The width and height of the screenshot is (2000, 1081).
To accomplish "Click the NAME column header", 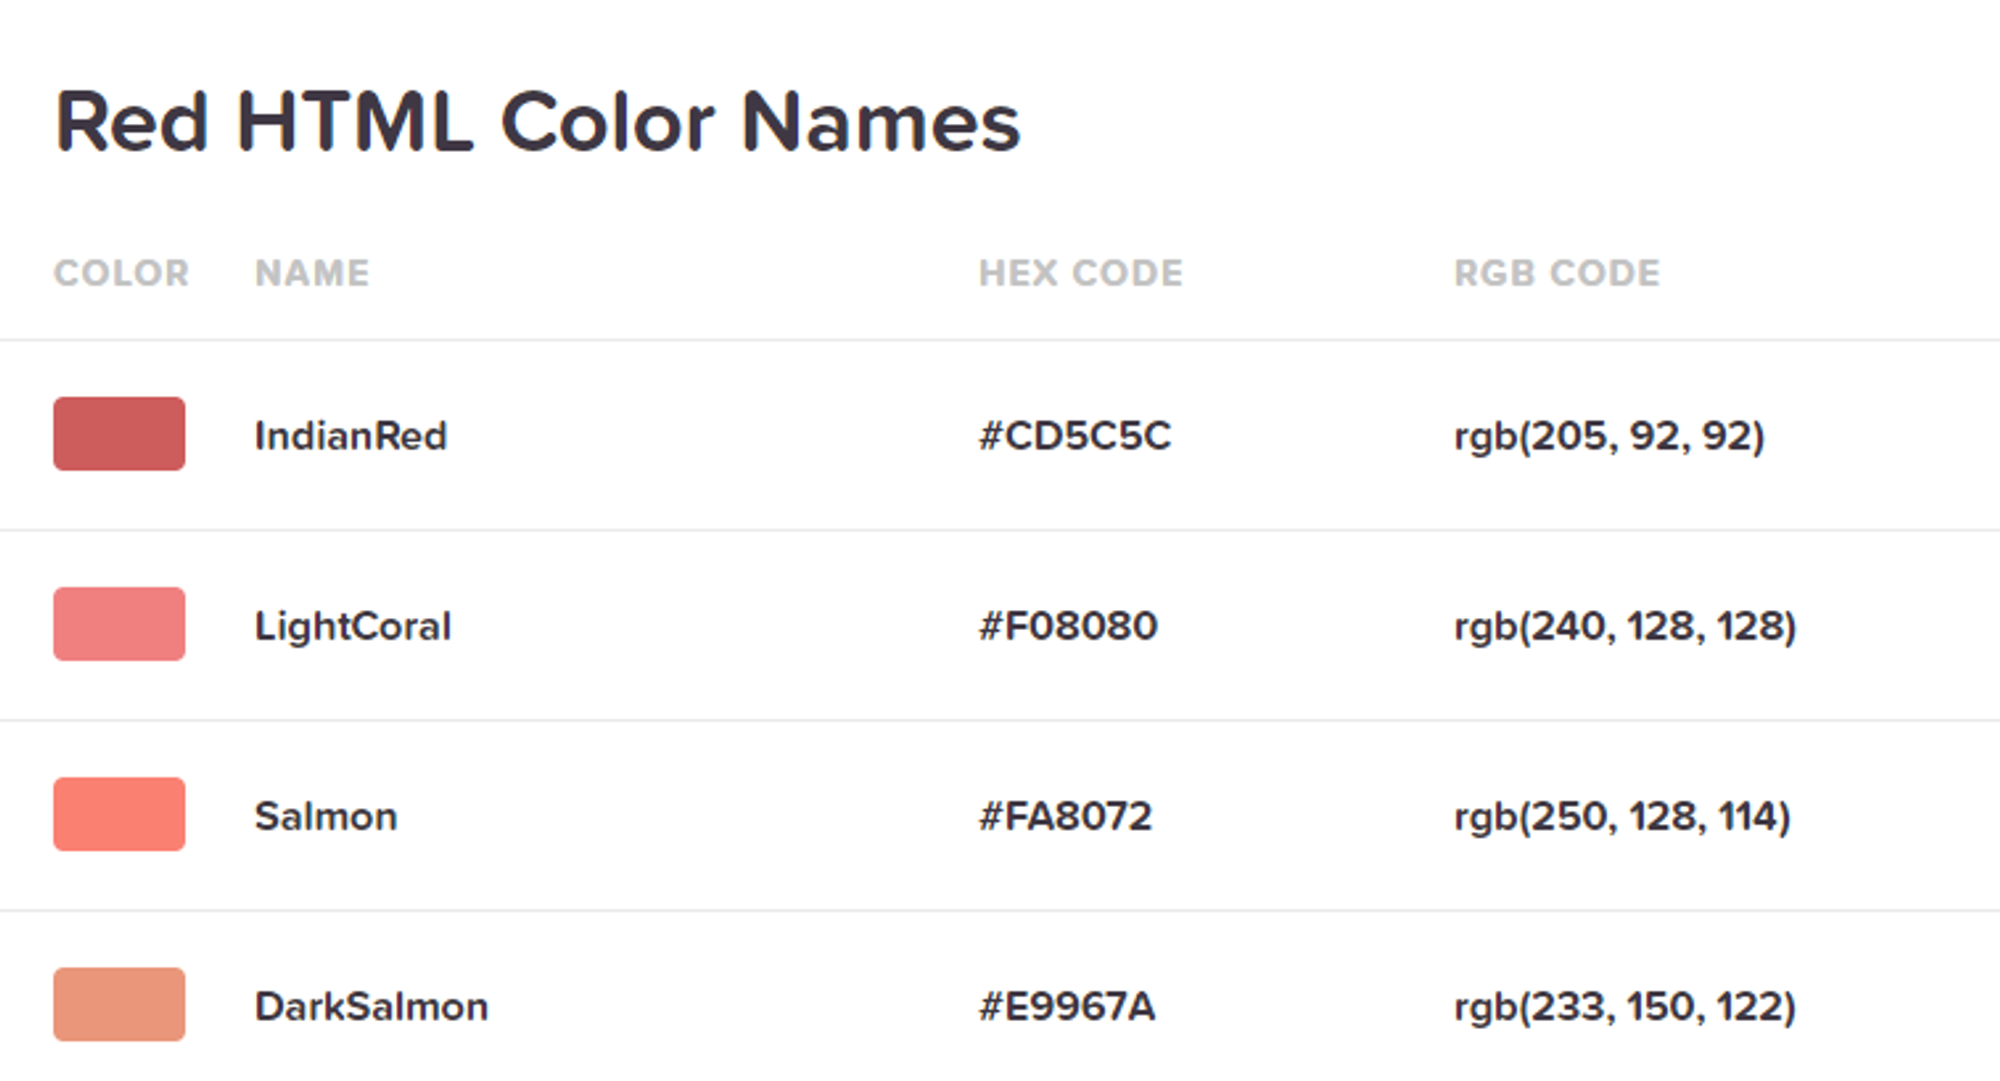I will tap(312, 273).
